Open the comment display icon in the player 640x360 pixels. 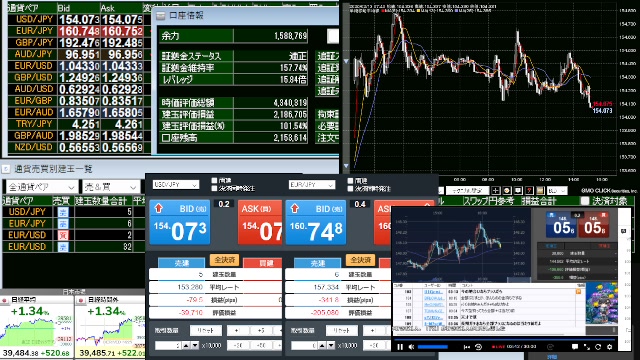click(575, 347)
